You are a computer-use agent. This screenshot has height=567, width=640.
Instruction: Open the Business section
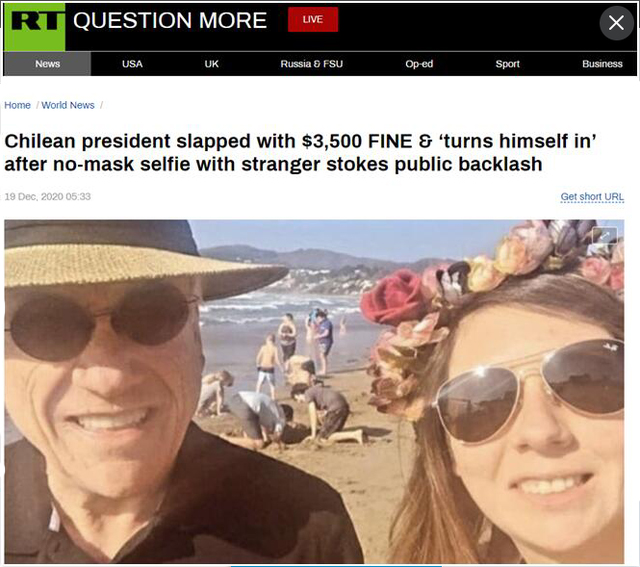(x=602, y=64)
